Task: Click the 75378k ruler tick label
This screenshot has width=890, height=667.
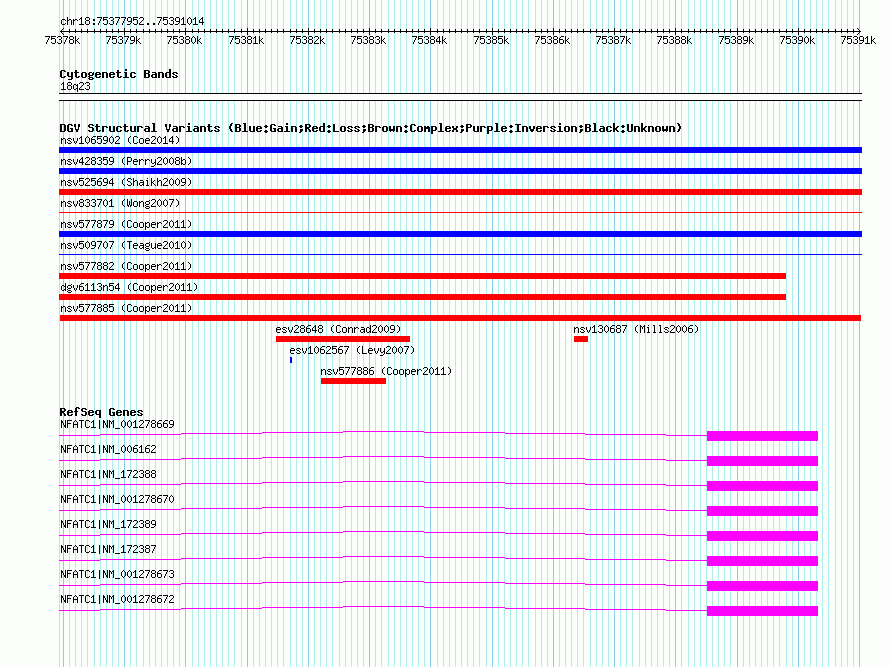Action: (x=62, y=40)
